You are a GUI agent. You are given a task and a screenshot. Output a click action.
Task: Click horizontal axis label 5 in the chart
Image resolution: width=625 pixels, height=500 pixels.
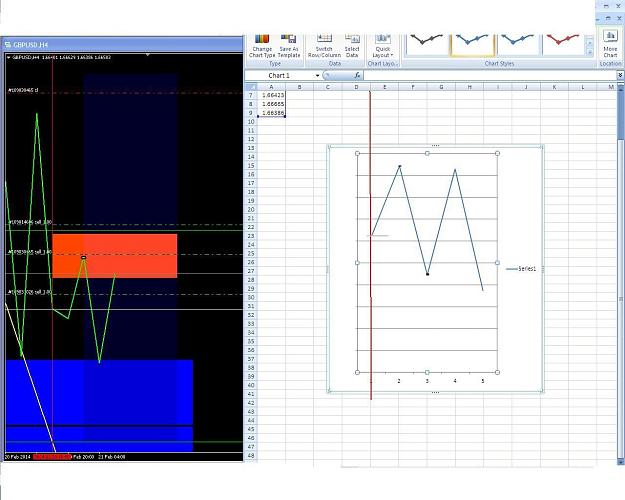point(483,381)
